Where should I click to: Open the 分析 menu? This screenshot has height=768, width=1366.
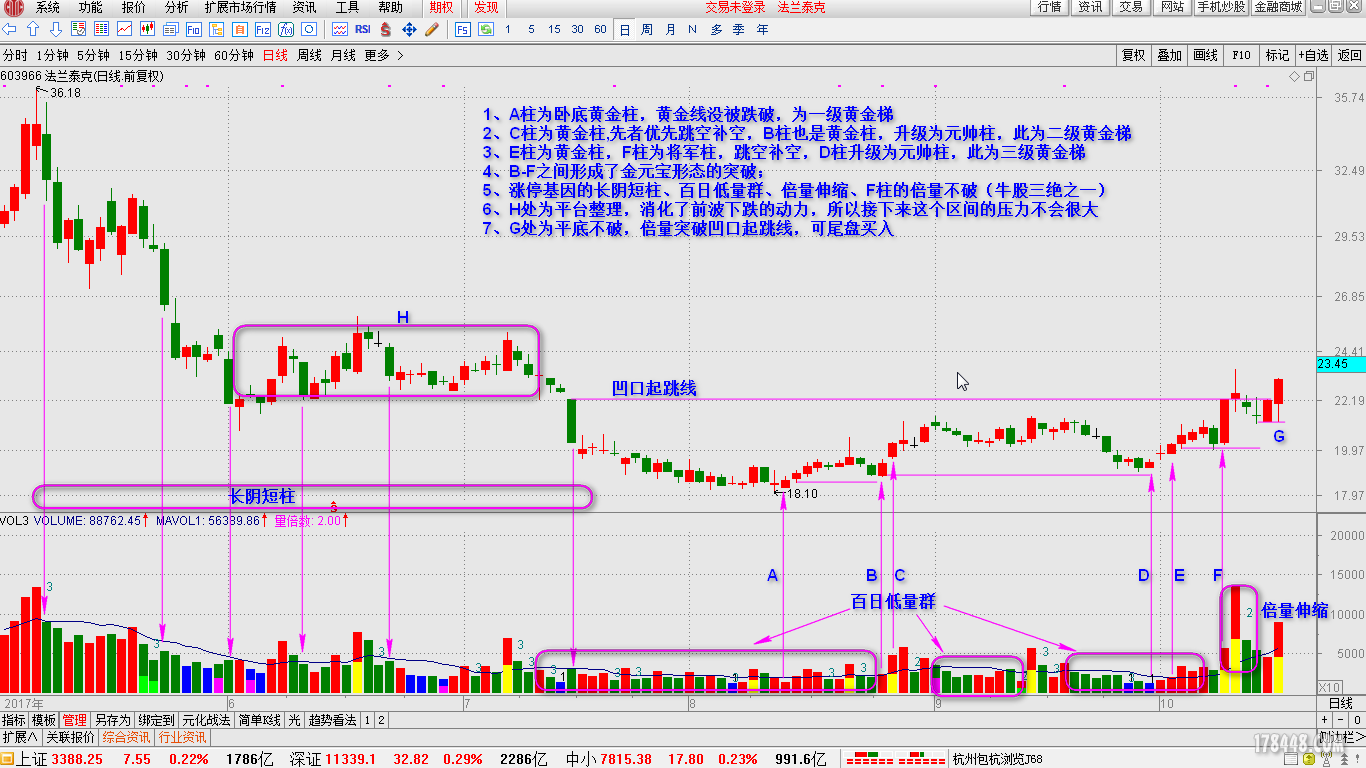click(x=176, y=7)
